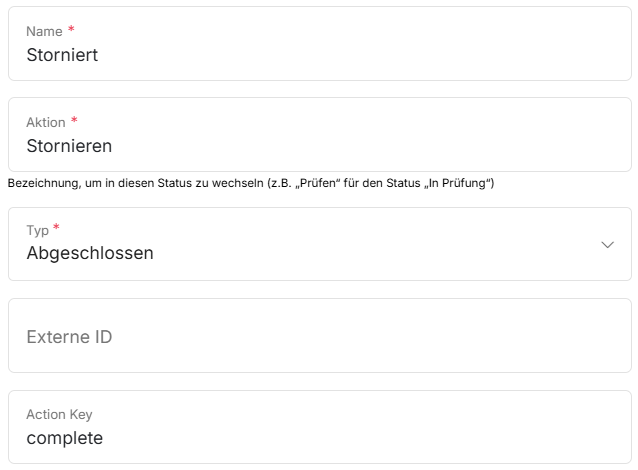Click the "Storniert" text in Name field
Screen dimensions: 638x470
pyautogui.click(x=62, y=55)
